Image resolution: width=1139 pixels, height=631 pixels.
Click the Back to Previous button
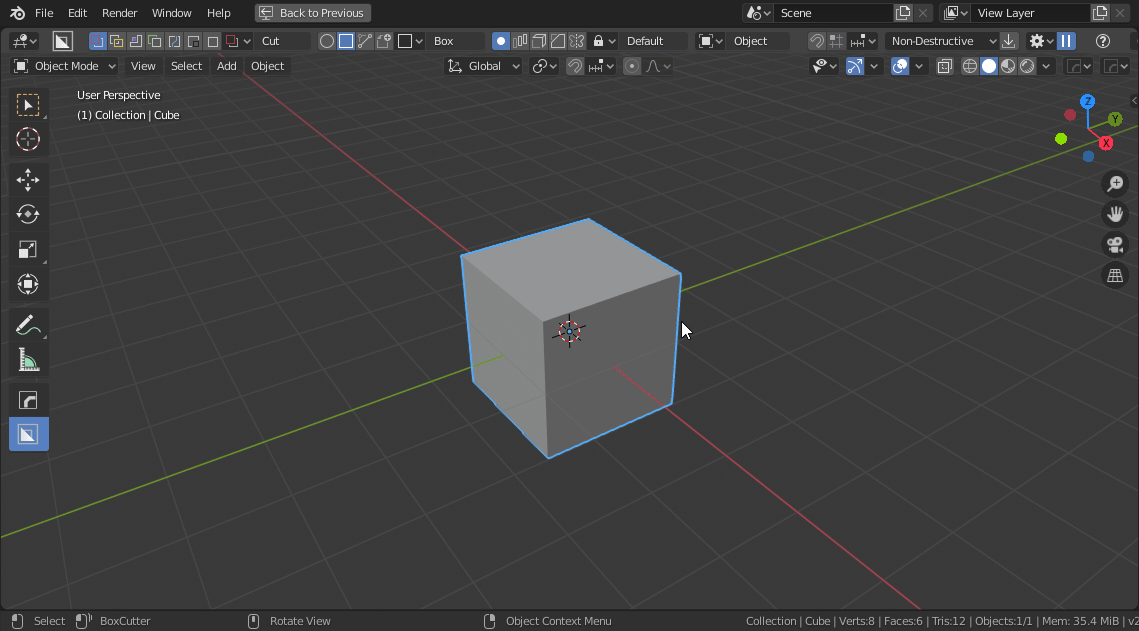tap(312, 13)
